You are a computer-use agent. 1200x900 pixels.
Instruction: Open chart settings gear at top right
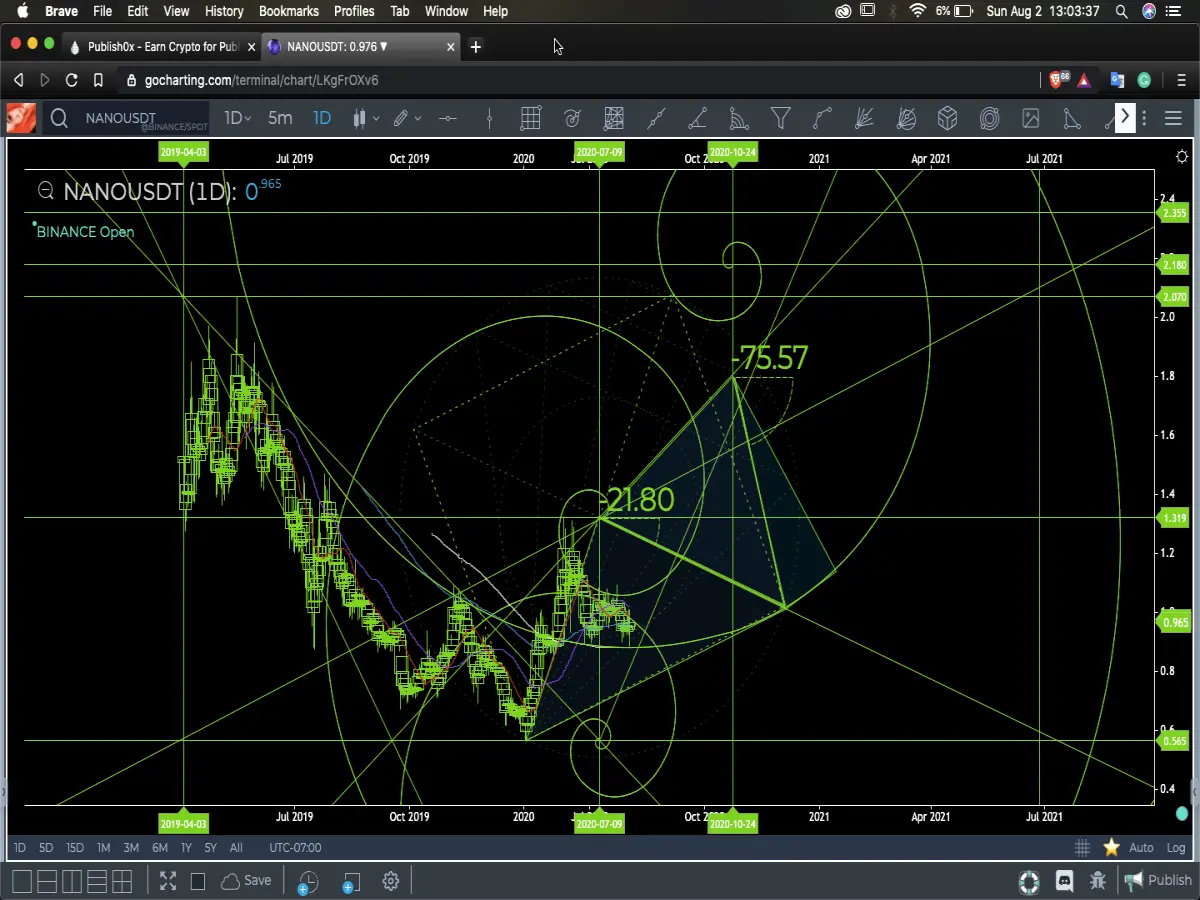click(x=1182, y=156)
